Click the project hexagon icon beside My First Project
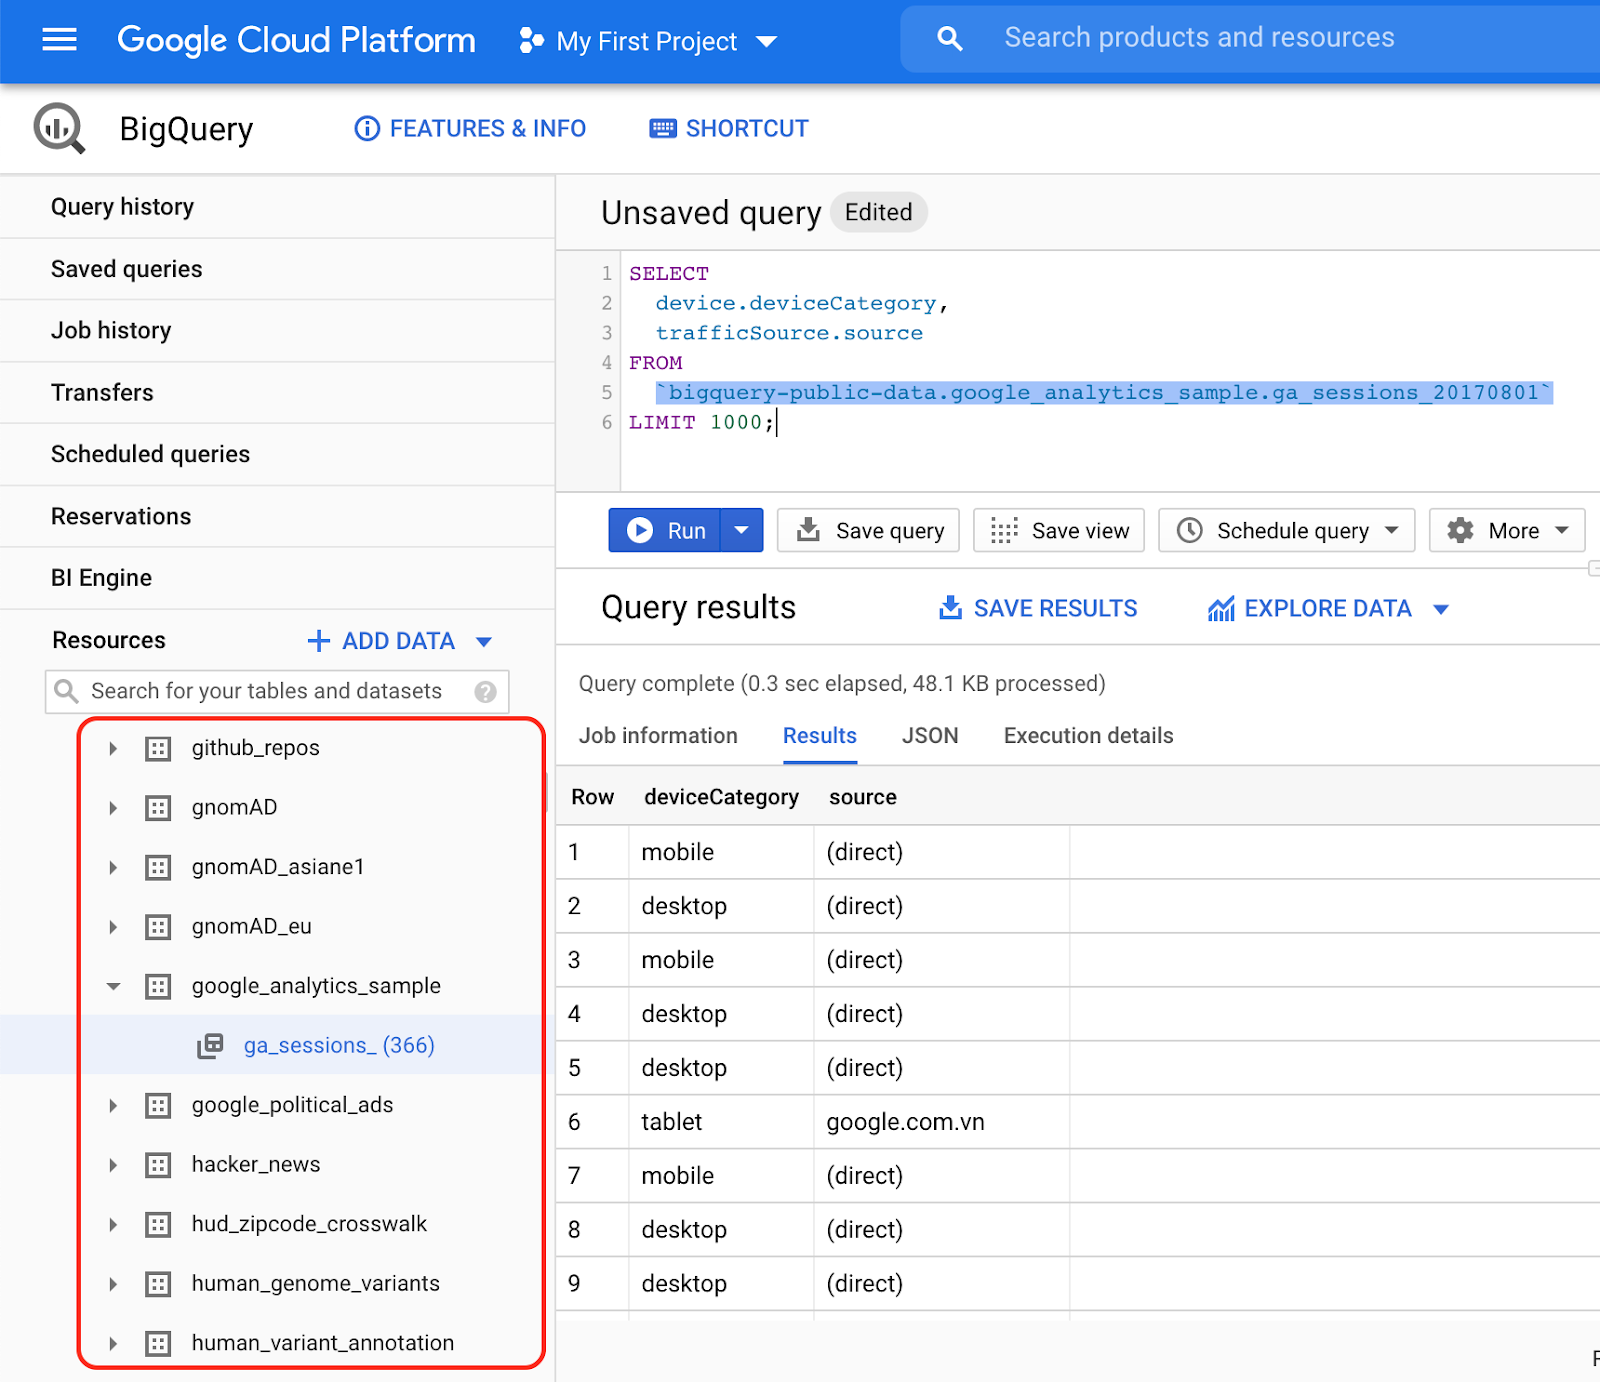The width and height of the screenshot is (1600, 1382). pyautogui.click(x=531, y=41)
